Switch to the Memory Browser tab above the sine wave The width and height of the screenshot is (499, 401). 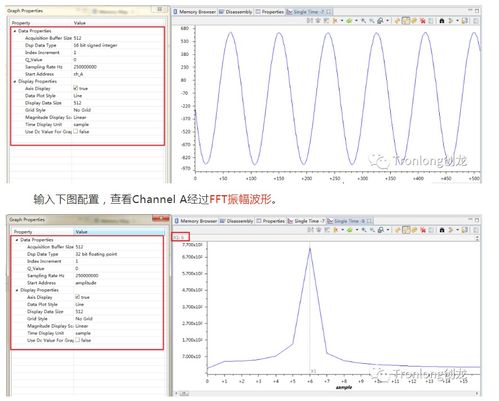click(194, 12)
